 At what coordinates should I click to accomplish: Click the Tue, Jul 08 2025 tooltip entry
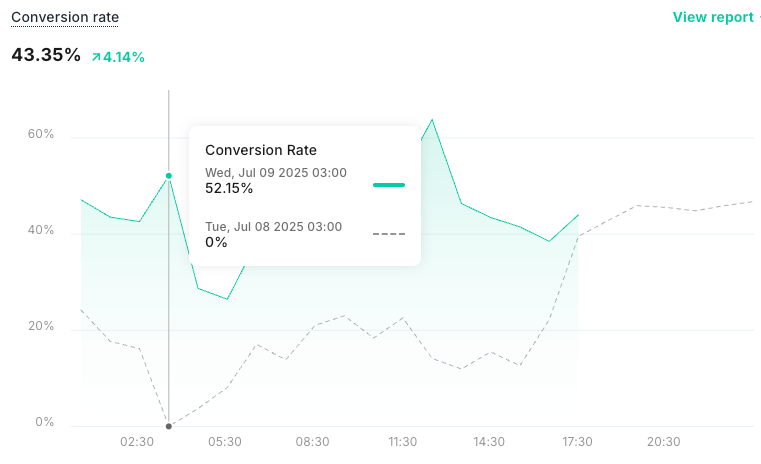(273, 227)
